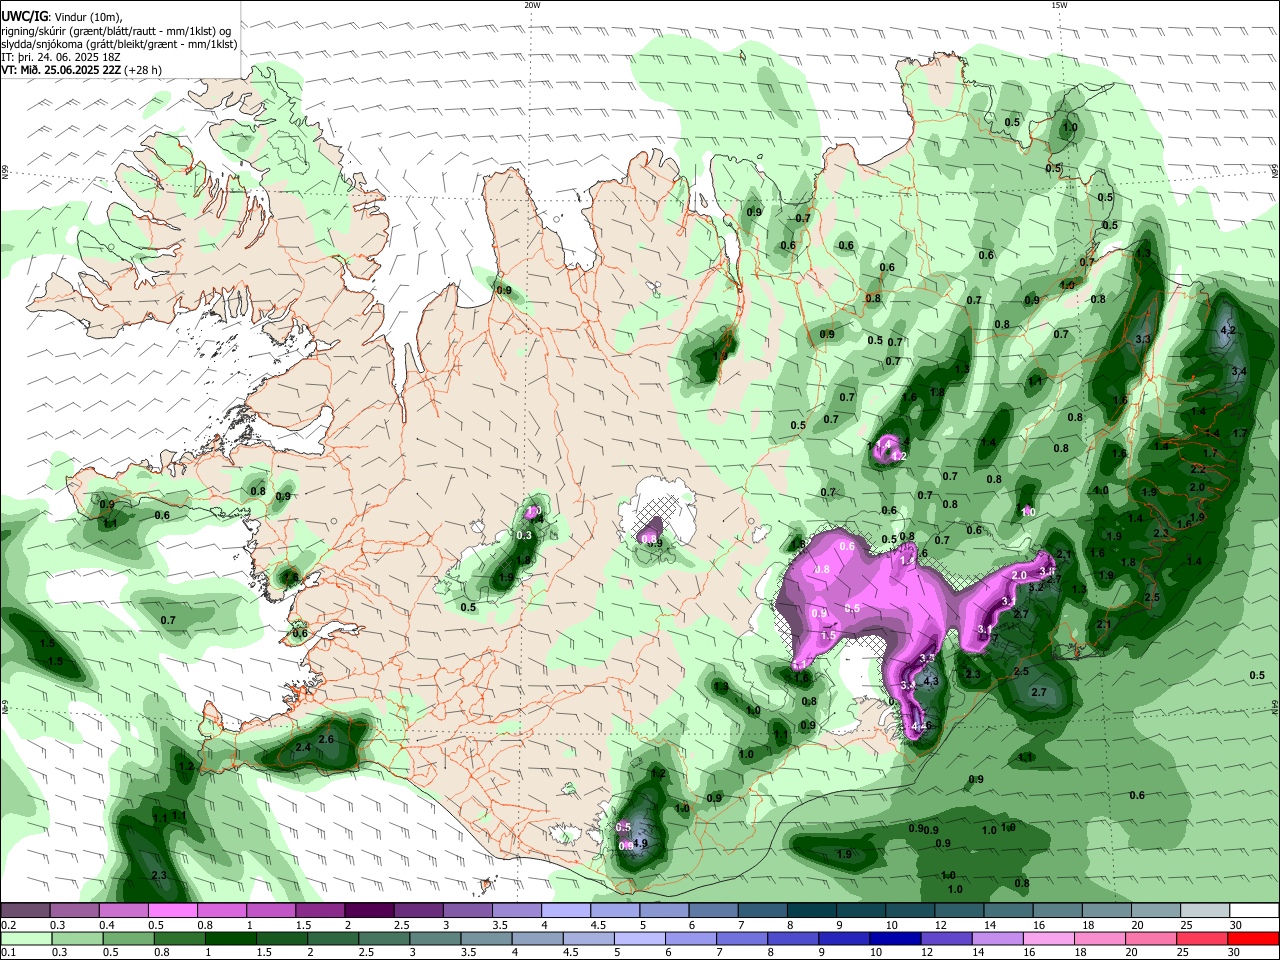1280x960 pixels.
Task: Click the 'rigning/skúrir' description line
Action: [x=117, y=30]
